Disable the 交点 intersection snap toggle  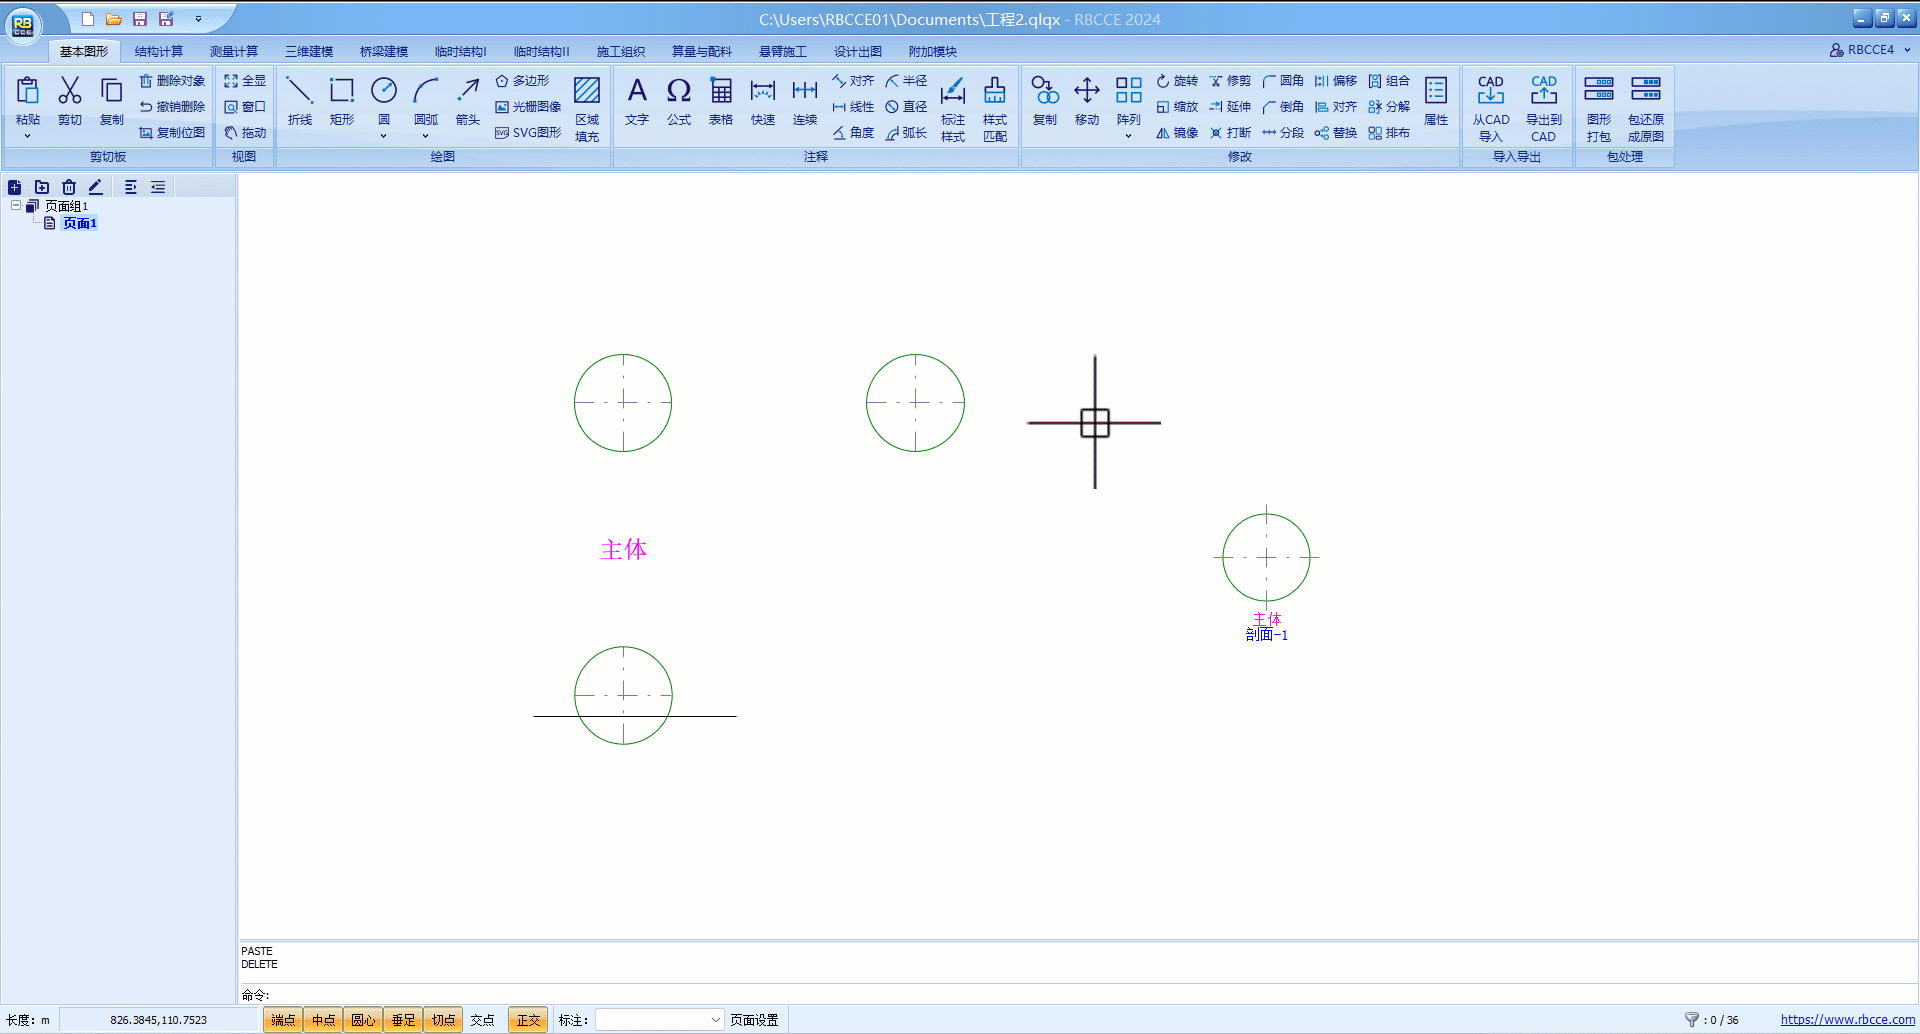click(483, 1020)
